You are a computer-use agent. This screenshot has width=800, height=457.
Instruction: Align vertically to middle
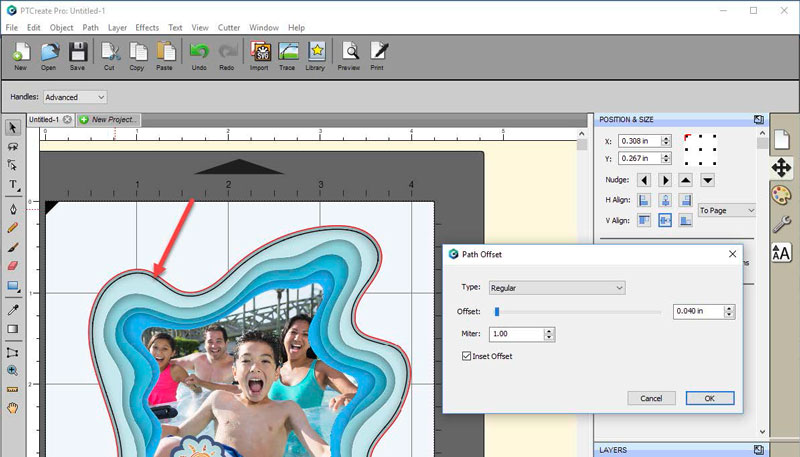[x=665, y=220]
